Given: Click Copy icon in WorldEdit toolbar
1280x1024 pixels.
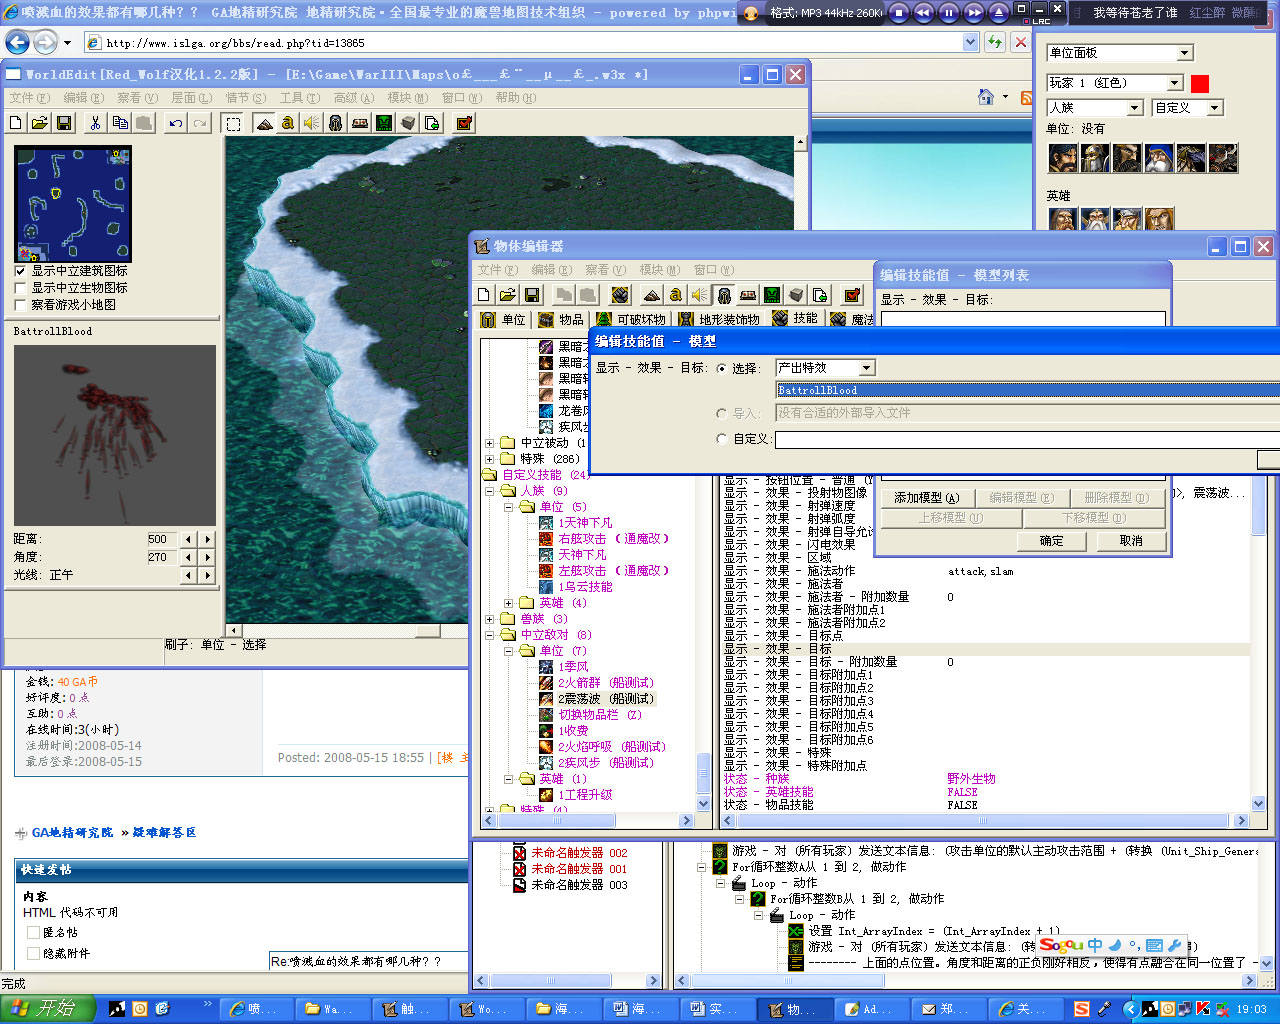Looking at the screenshot, I should (120, 123).
